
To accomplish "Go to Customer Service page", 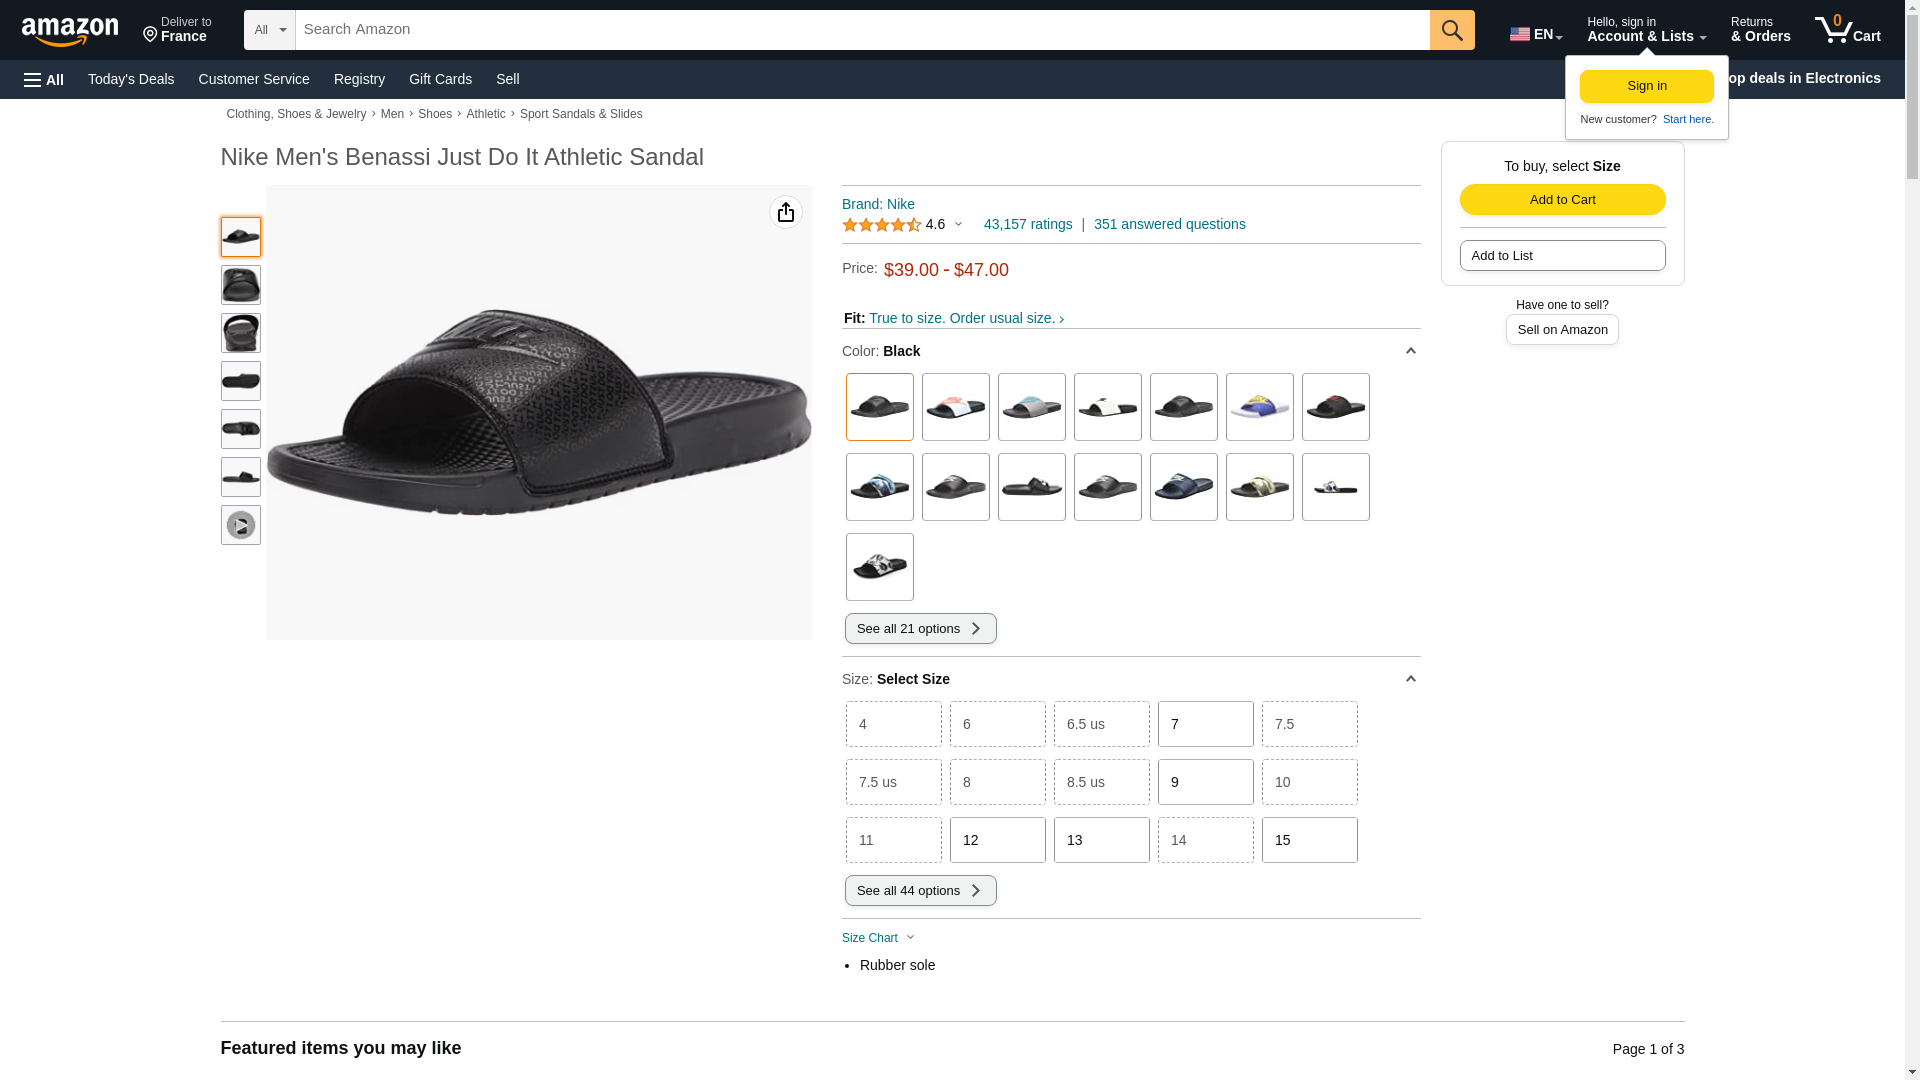I will [x=254, y=79].
